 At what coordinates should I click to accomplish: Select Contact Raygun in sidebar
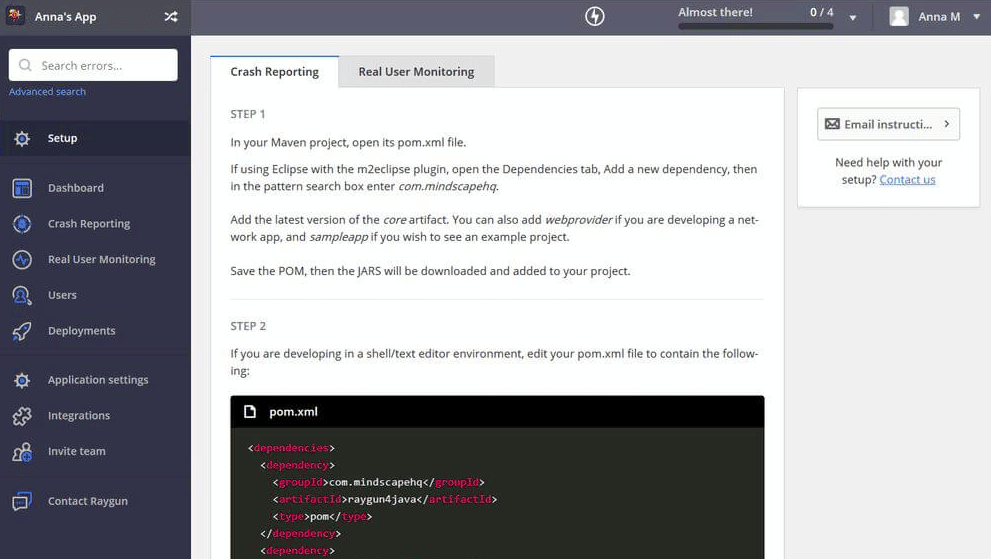tap(95, 501)
